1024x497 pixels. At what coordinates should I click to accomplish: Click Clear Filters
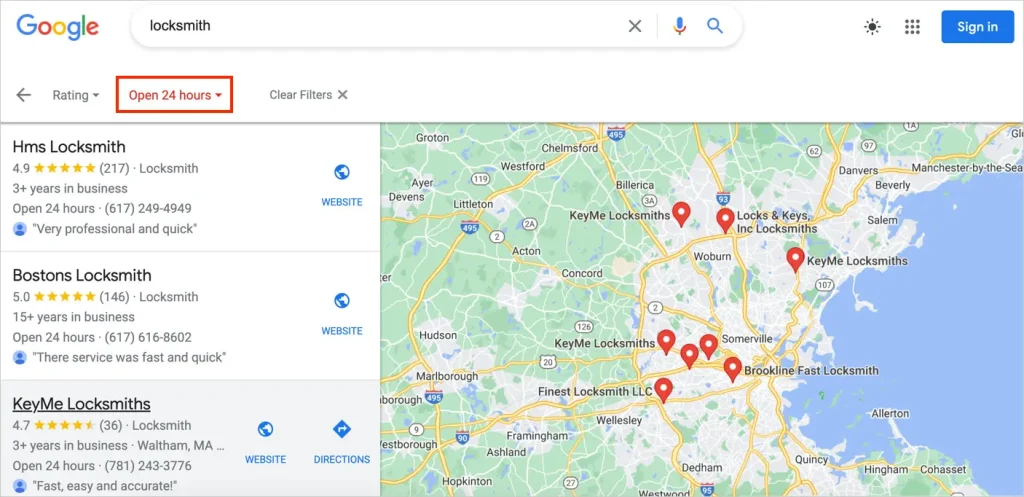tap(308, 95)
